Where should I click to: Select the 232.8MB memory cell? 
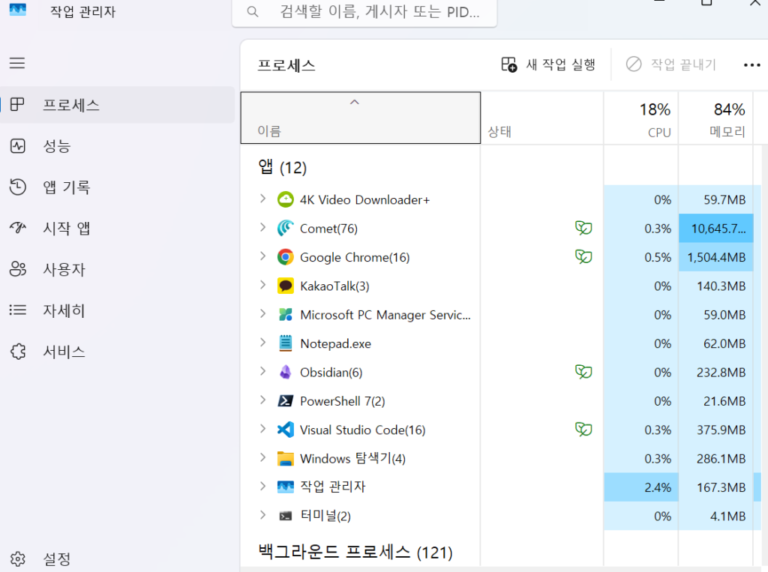pyautogui.click(x=716, y=373)
